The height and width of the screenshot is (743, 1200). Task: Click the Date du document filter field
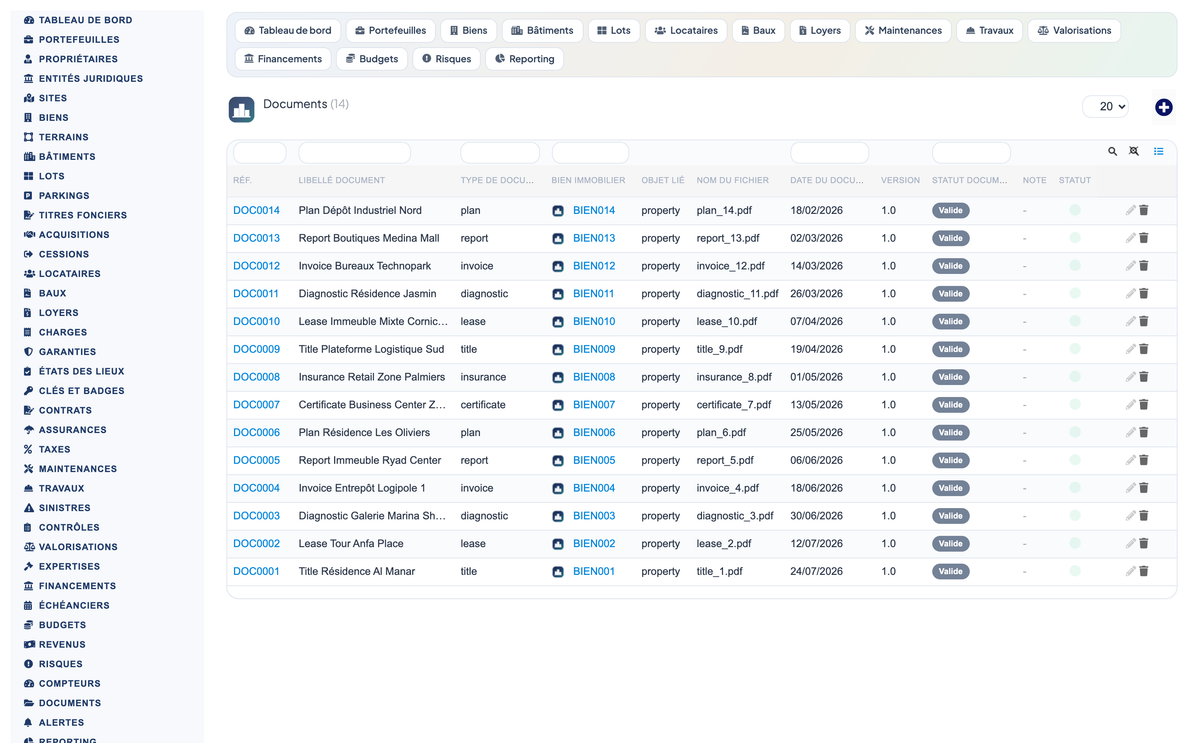tap(829, 153)
